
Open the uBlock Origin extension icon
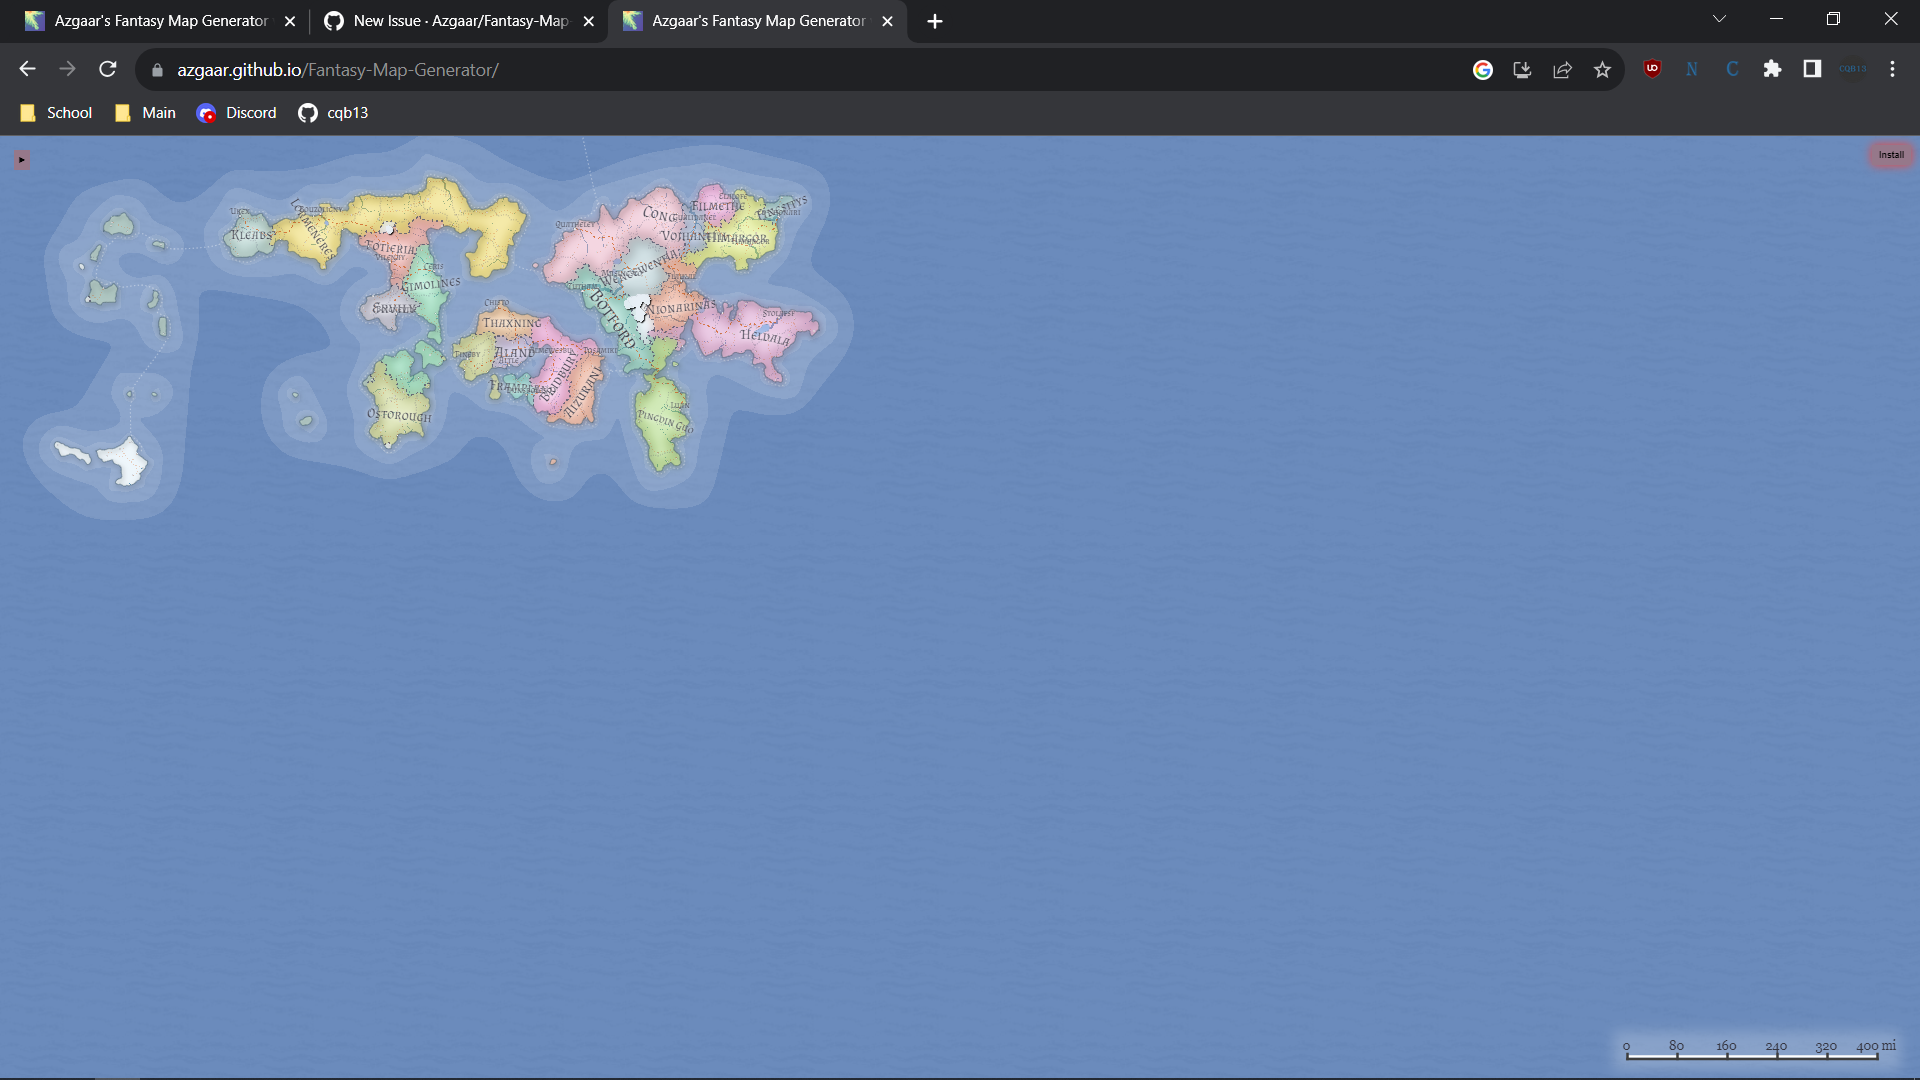pos(1652,68)
